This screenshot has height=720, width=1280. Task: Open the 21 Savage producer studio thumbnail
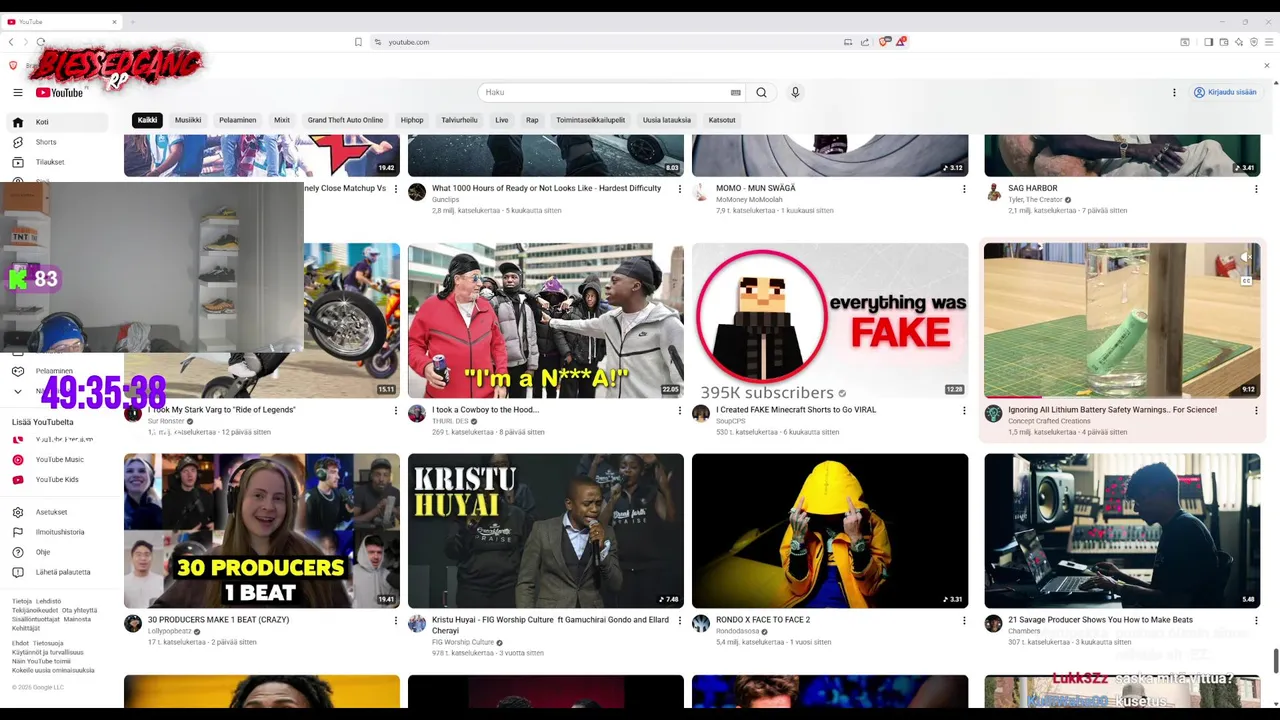[1122, 531]
